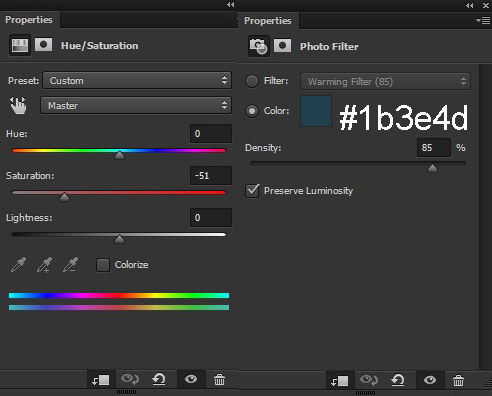Switch to Photo Filter Properties tab
Screen dimensions: 492x396
click(268, 21)
